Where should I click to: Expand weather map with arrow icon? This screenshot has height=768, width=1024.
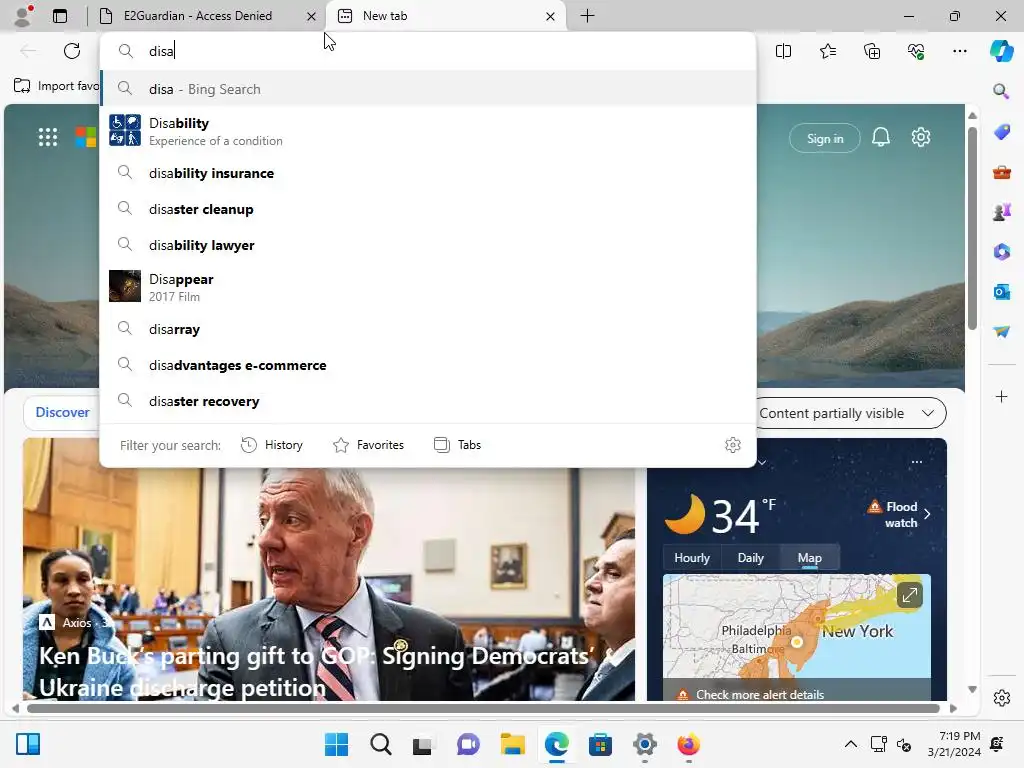tap(909, 595)
